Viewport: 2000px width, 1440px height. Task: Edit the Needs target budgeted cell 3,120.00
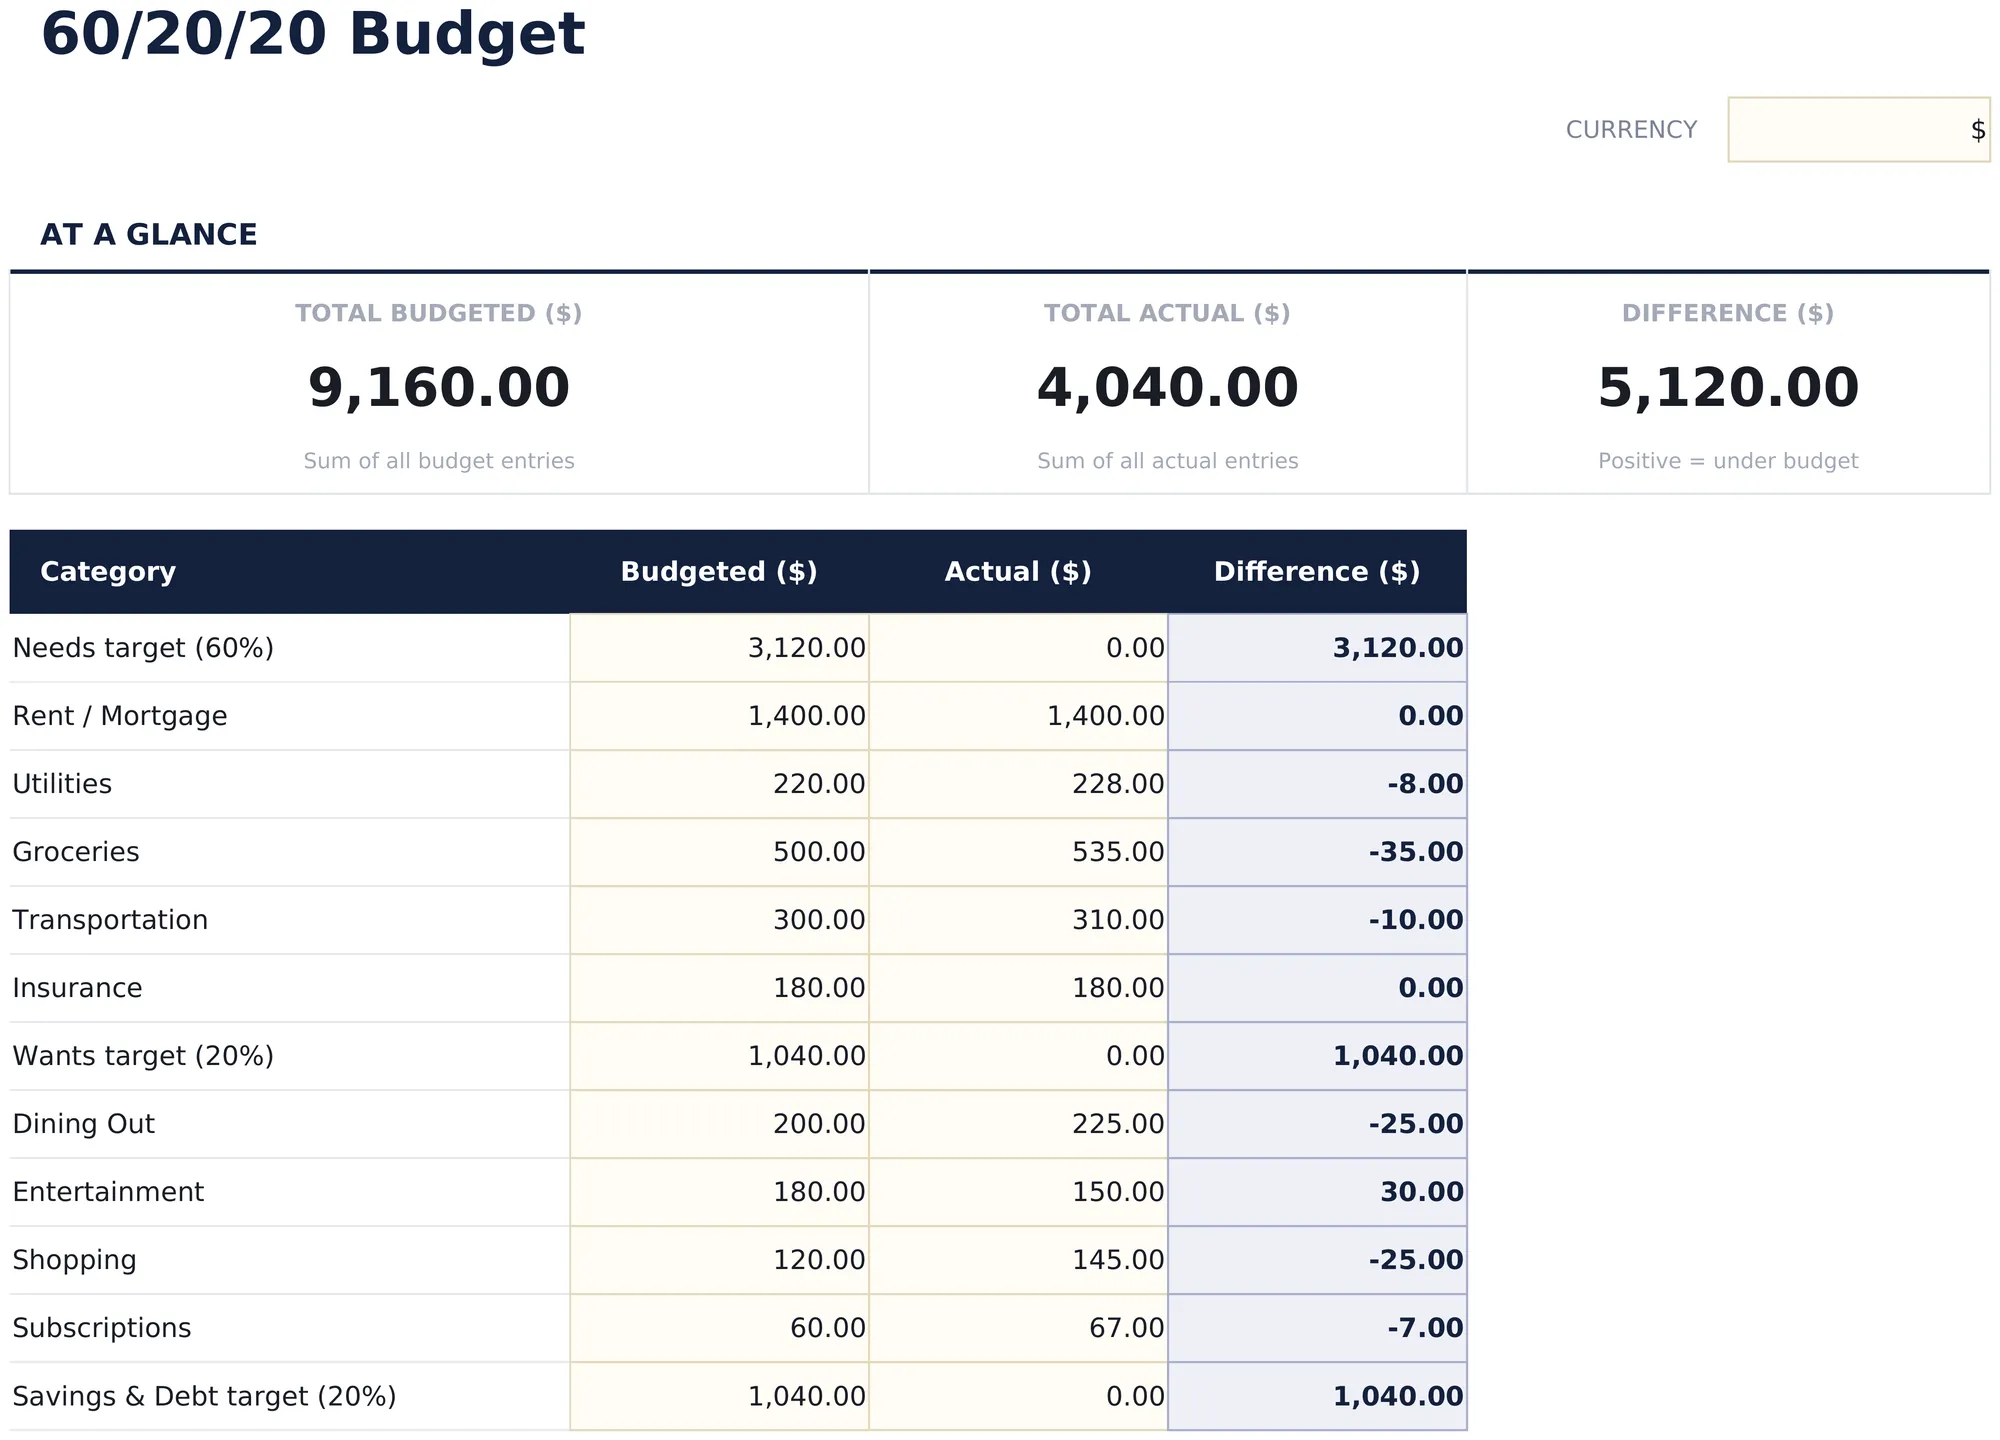click(719, 648)
